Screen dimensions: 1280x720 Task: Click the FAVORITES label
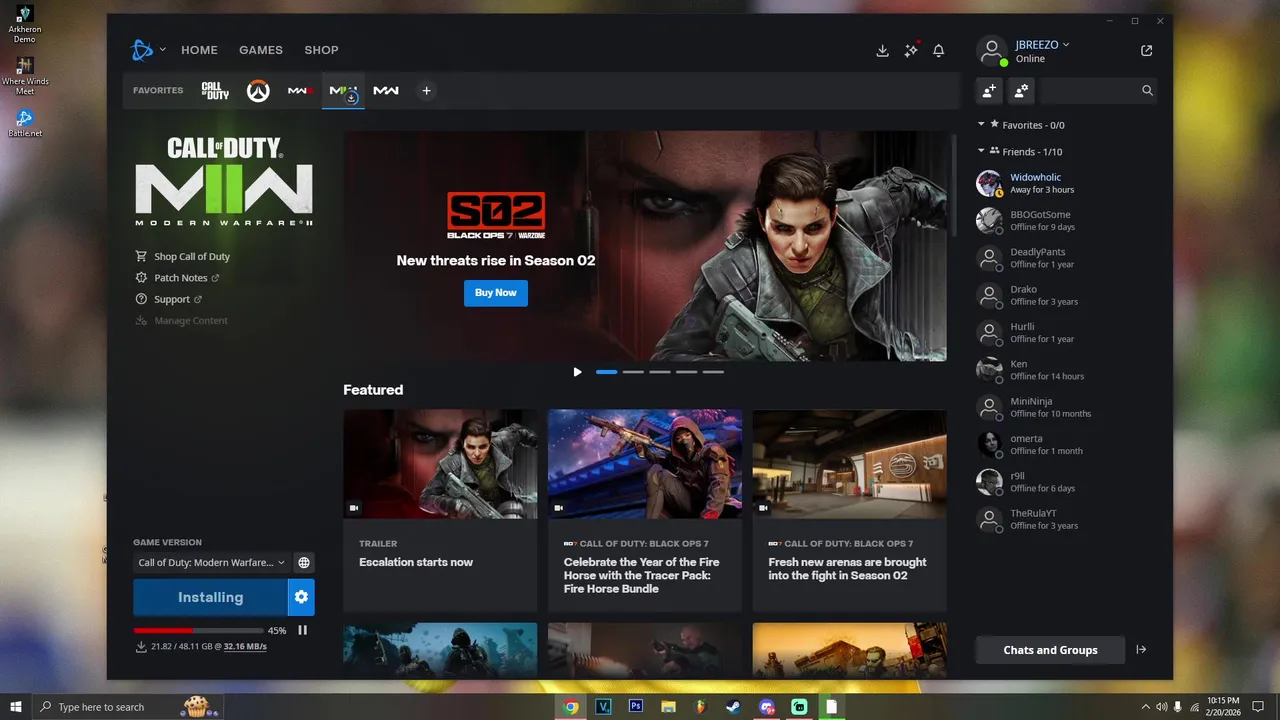pos(158,91)
